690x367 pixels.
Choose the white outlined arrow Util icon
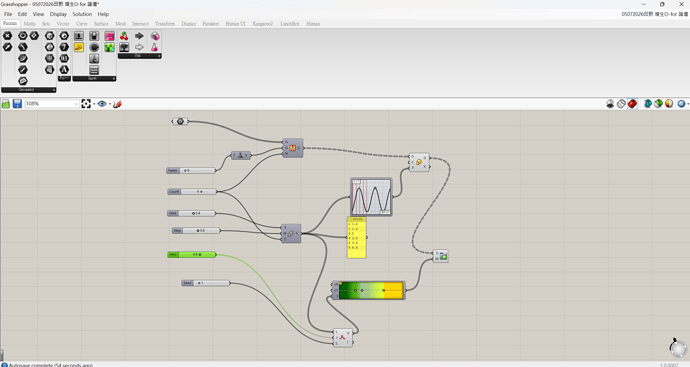coord(139,47)
